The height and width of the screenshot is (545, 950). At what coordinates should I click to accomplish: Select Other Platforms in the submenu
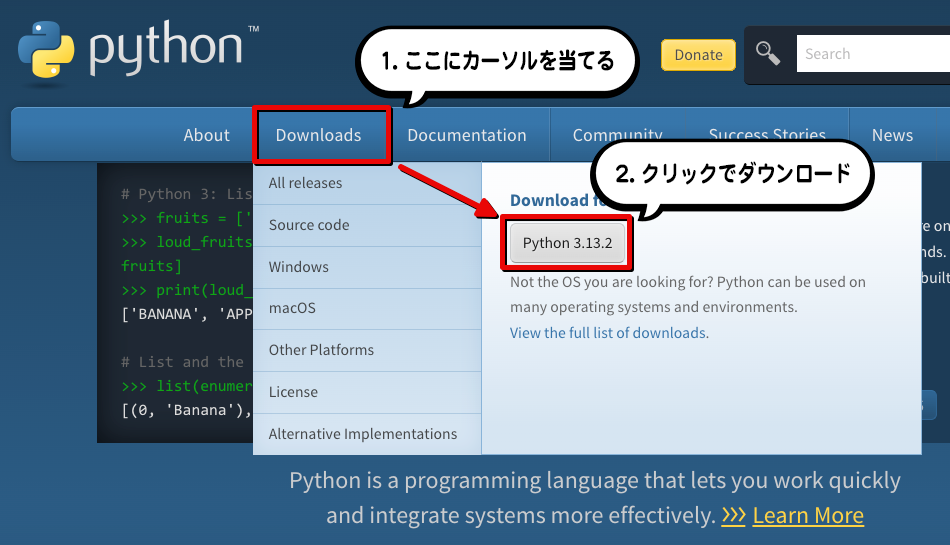tap(367, 350)
